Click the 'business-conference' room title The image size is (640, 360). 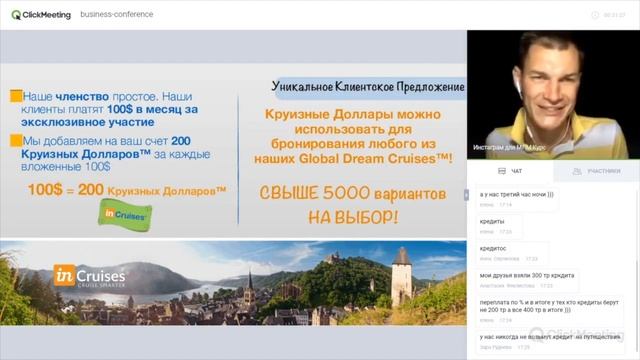tap(117, 14)
